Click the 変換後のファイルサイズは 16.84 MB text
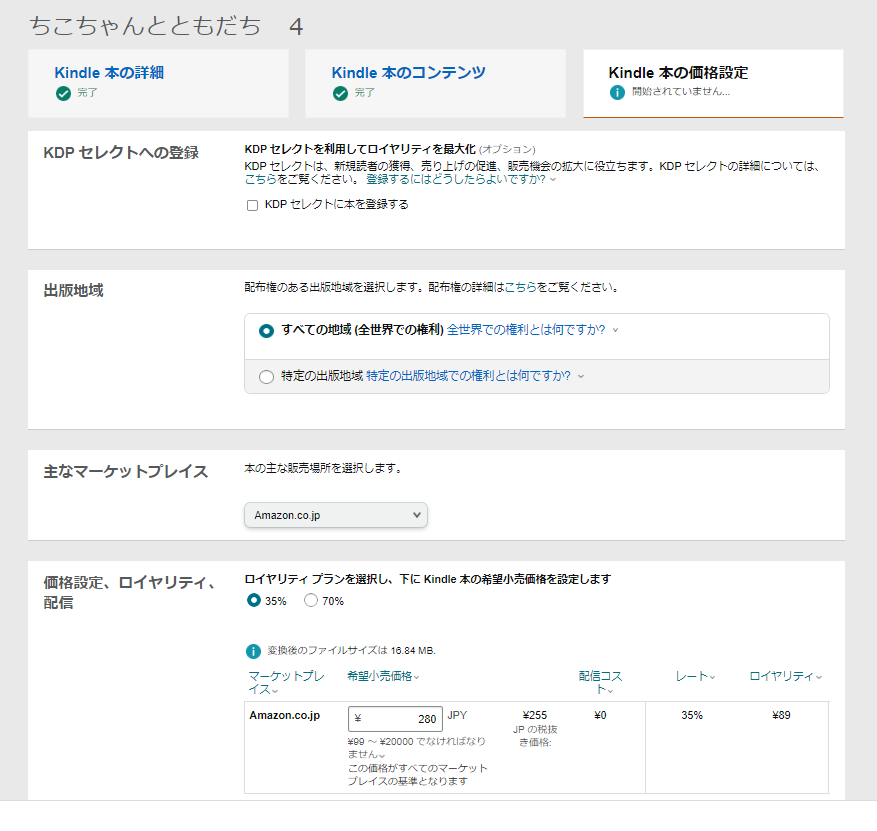Viewport: 877px width, 831px height. coord(351,650)
